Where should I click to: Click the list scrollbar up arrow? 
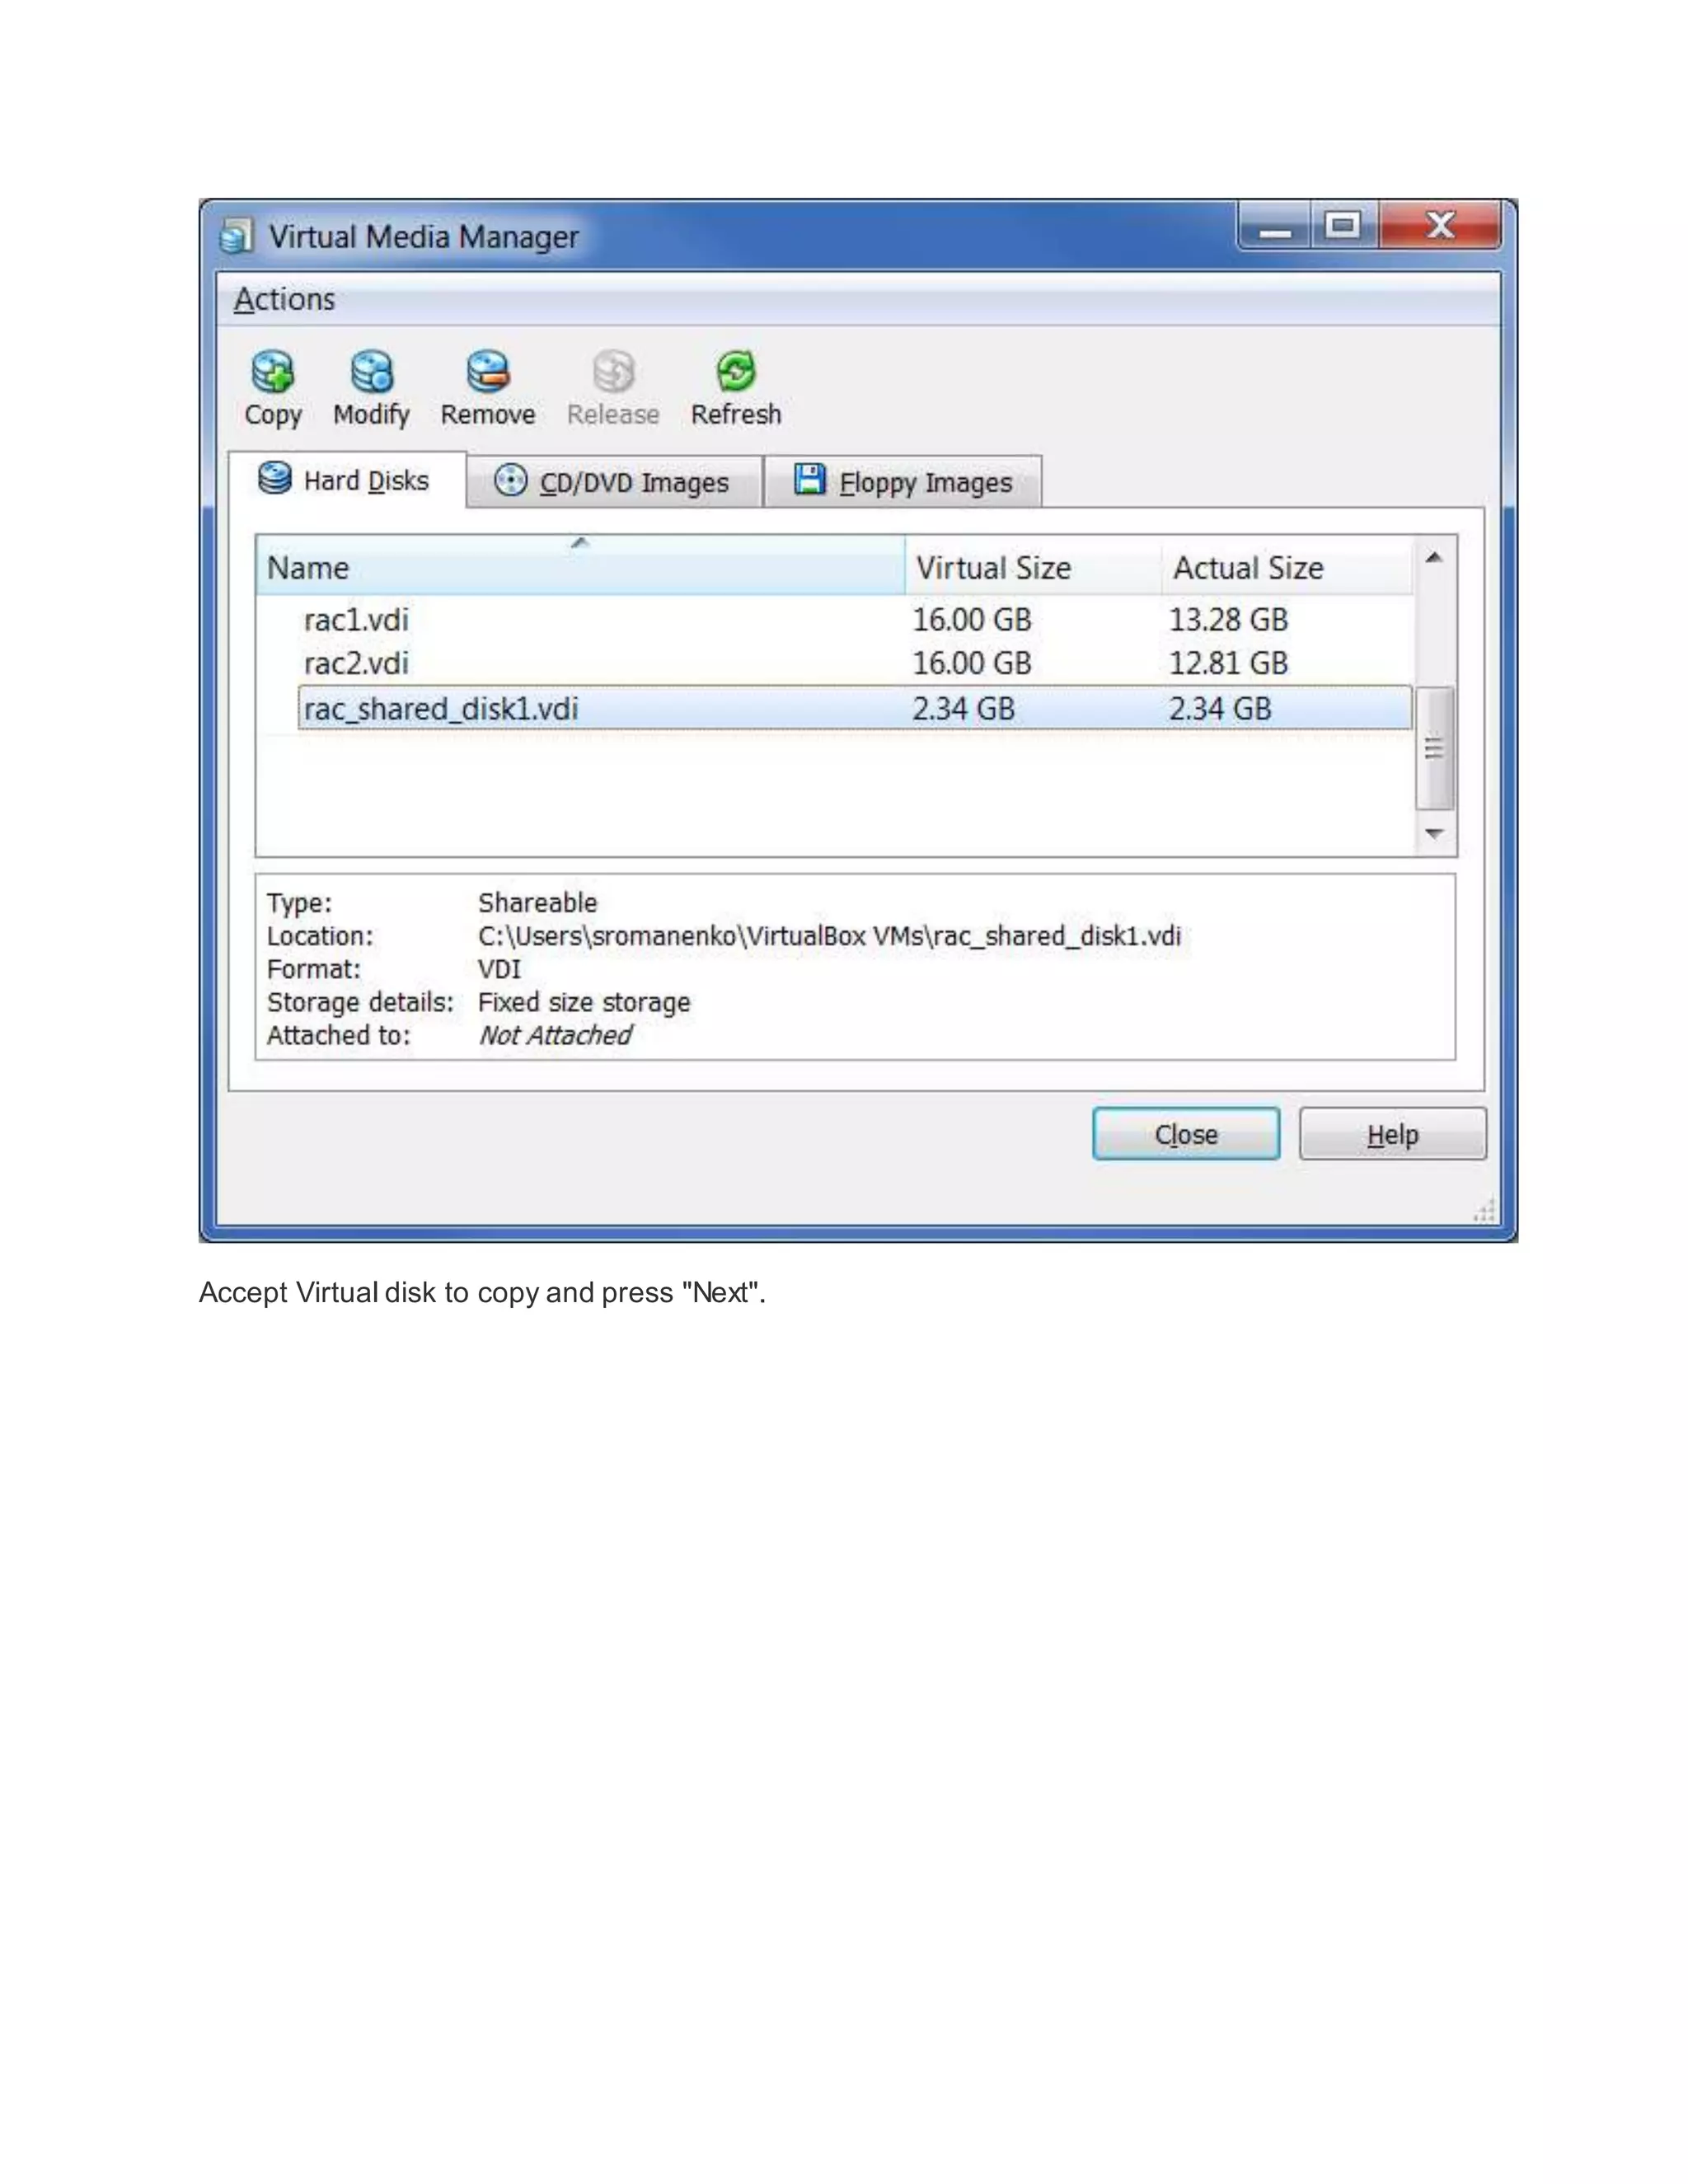(x=1434, y=557)
